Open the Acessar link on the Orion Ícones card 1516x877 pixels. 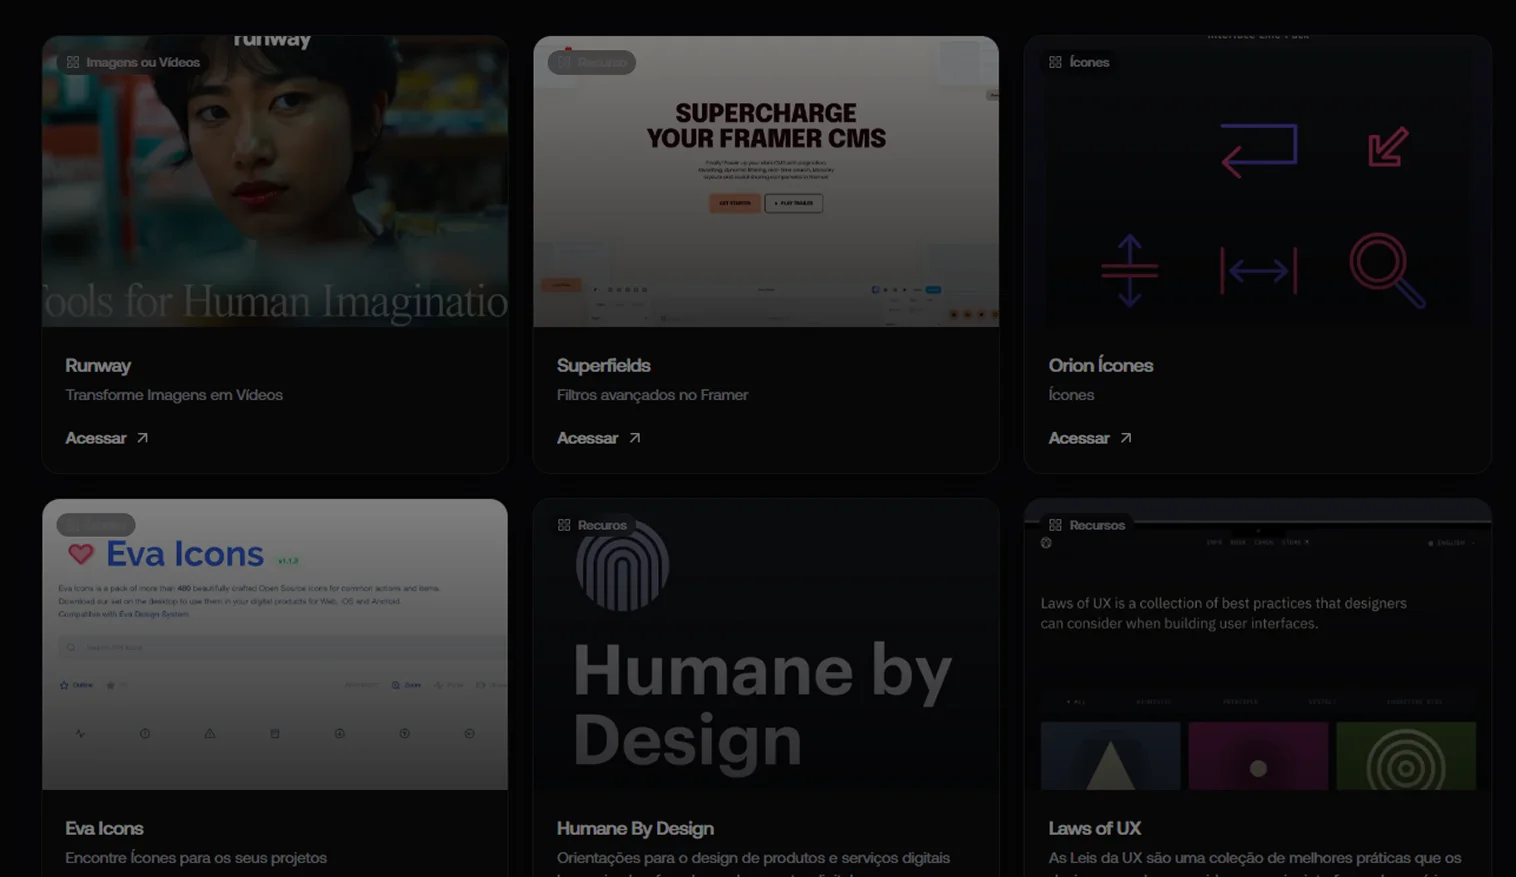[x=1090, y=438]
